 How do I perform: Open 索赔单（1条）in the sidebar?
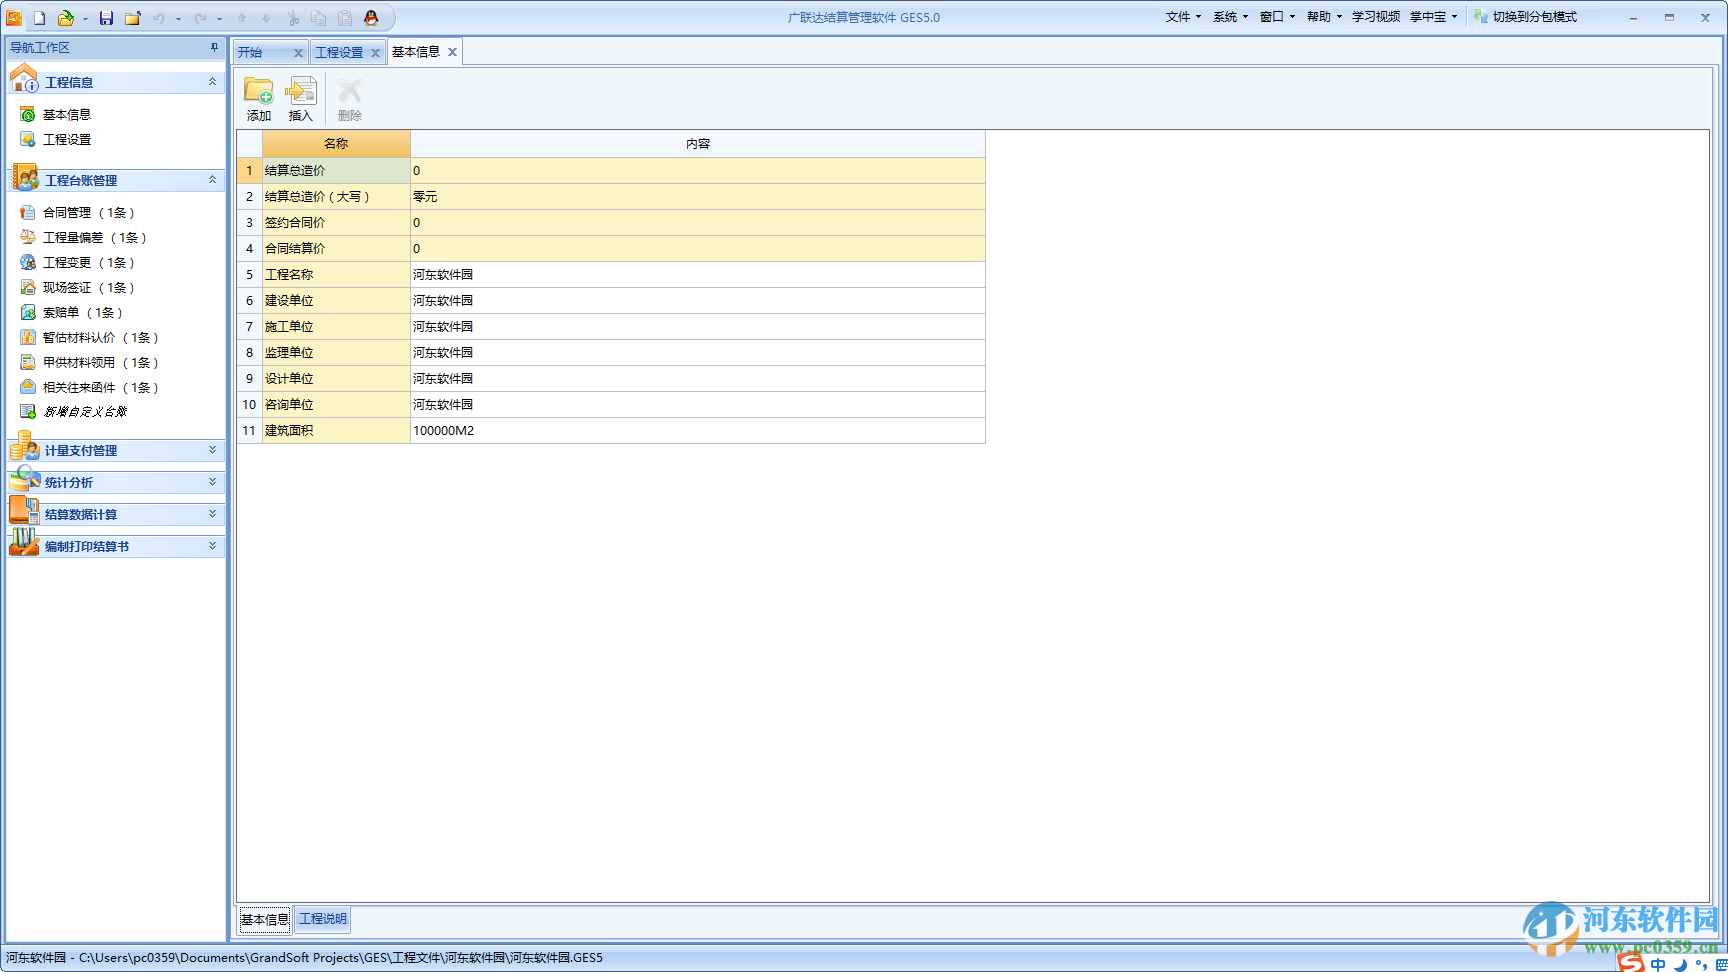click(x=82, y=313)
